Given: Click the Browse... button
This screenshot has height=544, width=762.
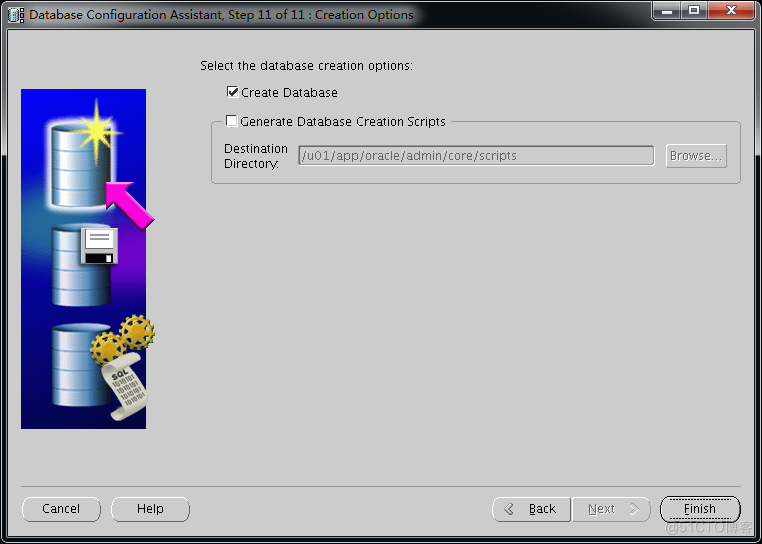Looking at the screenshot, I should tap(696, 156).
